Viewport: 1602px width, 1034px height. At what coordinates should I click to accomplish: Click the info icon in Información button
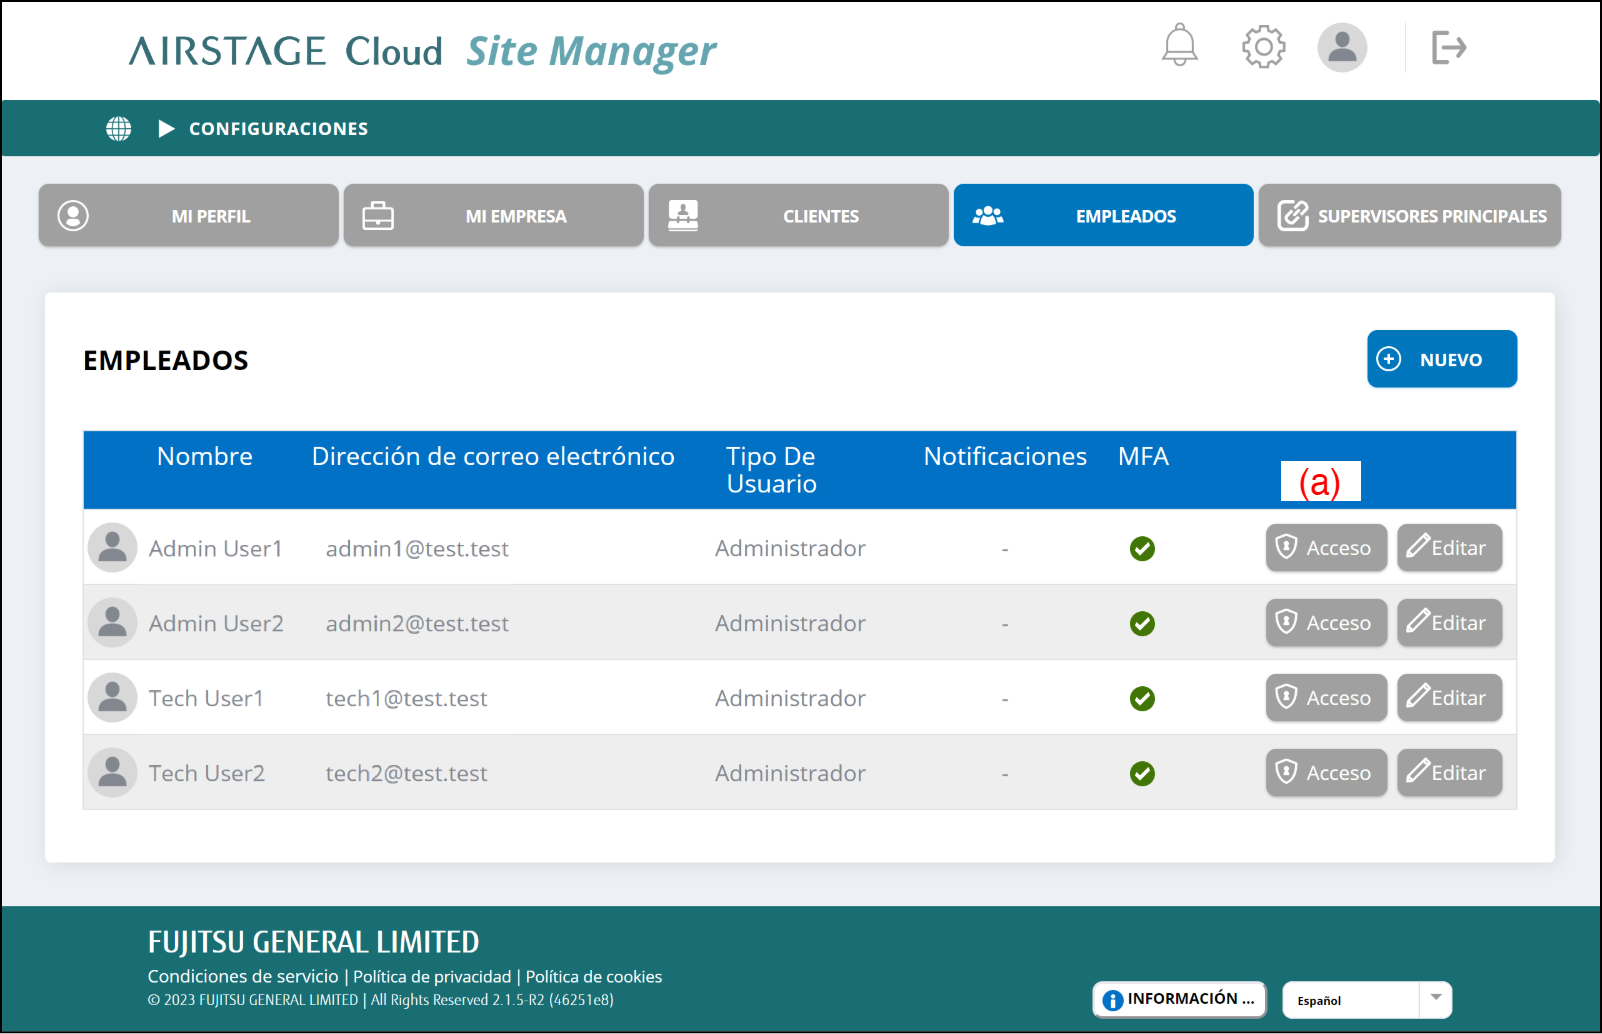(1112, 999)
